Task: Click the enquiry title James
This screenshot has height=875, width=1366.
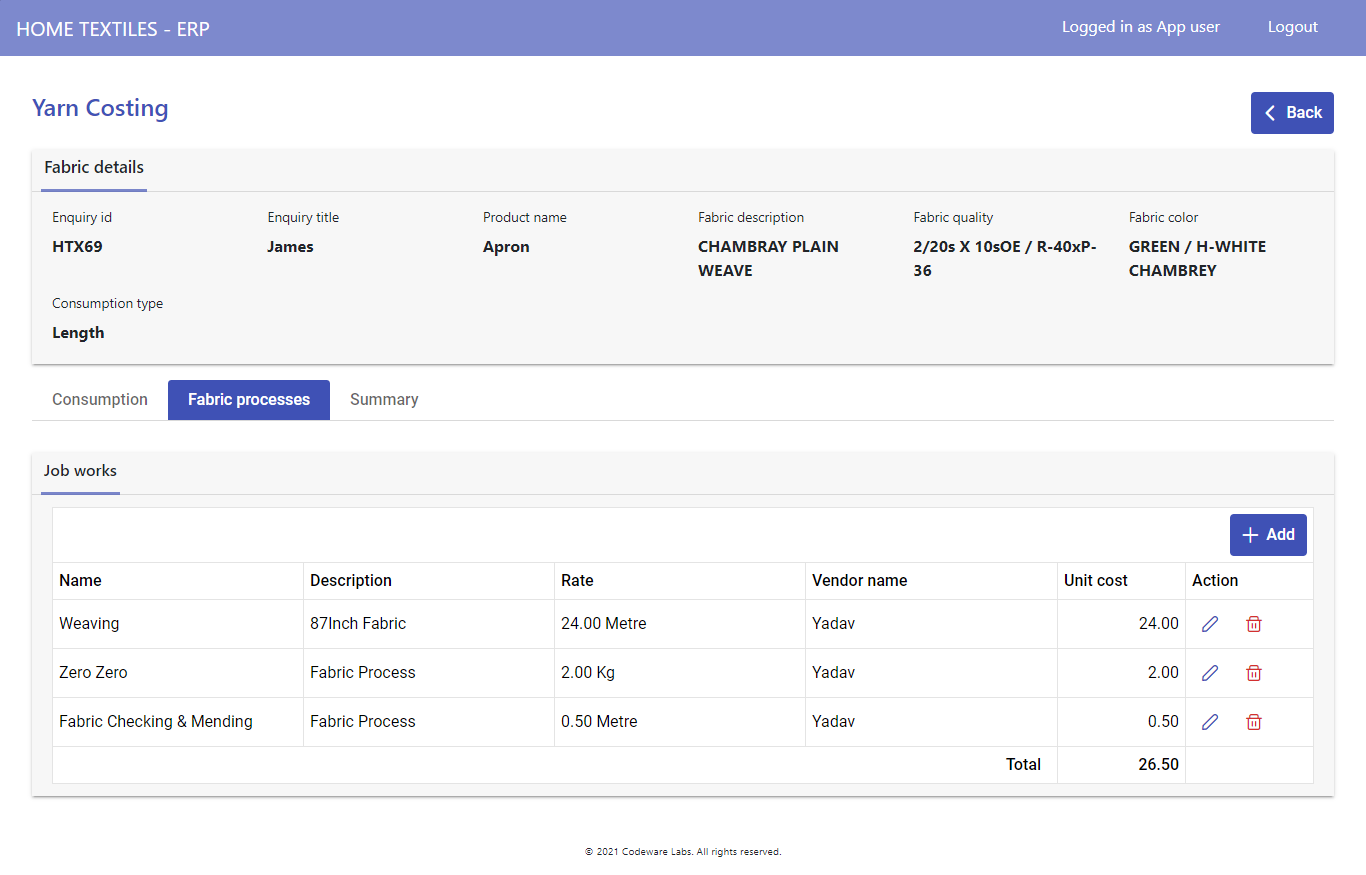Action: point(290,247)
